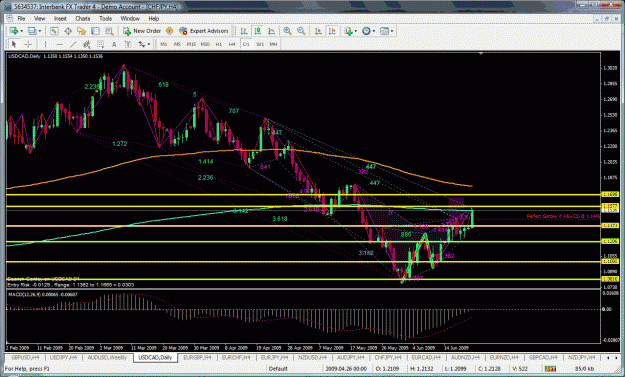This screenshot has height=377, width=625.
Task: Toggle the Expert Advisors button
Action: 204,31
